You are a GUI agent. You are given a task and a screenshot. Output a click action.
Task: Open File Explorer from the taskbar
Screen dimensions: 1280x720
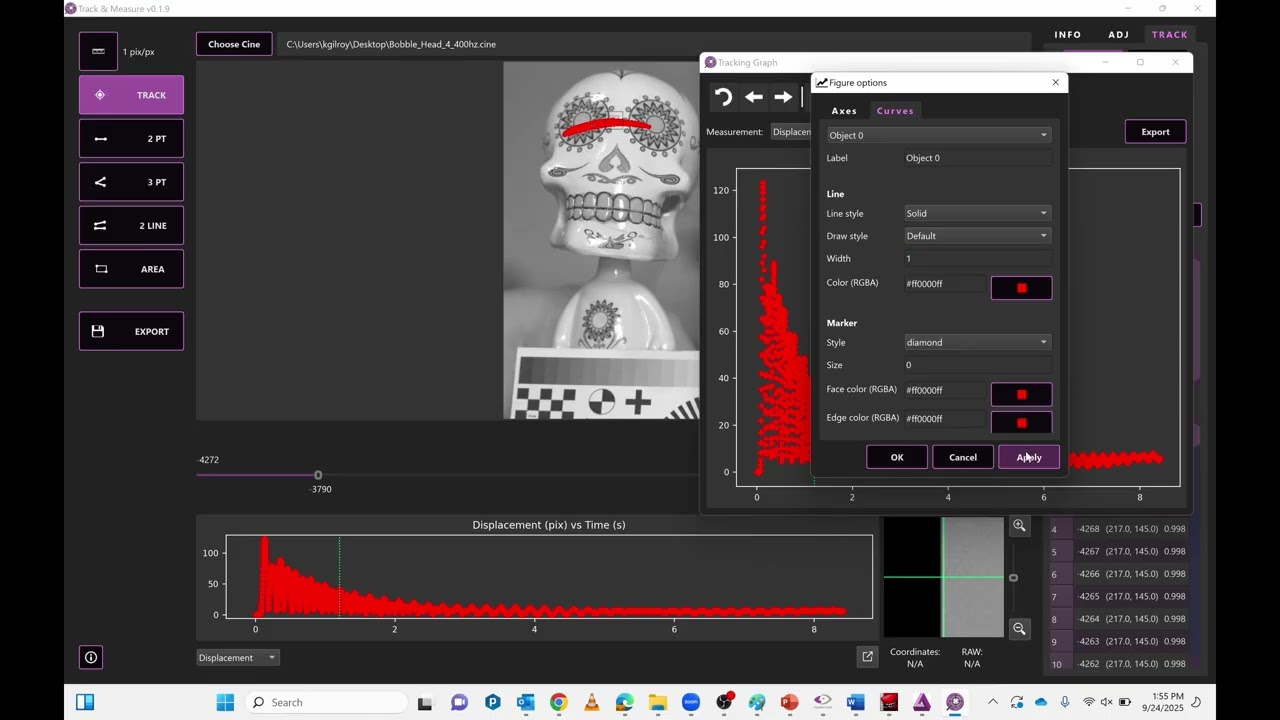657,702
